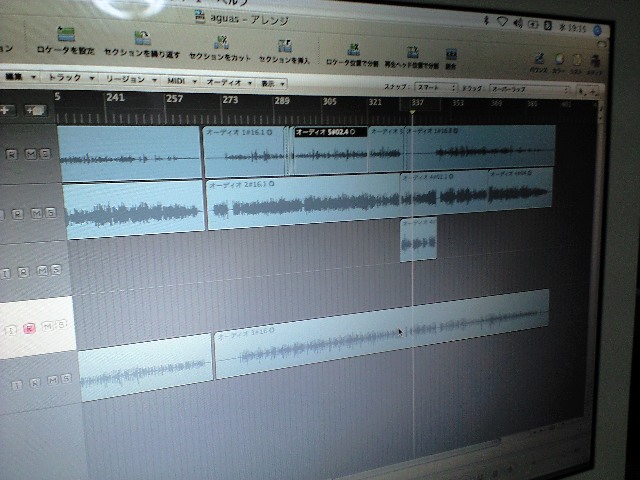Click the セクションをカット (Cut Section) icon
This screenshot has width=640, height=480.
tap(221, 41)
